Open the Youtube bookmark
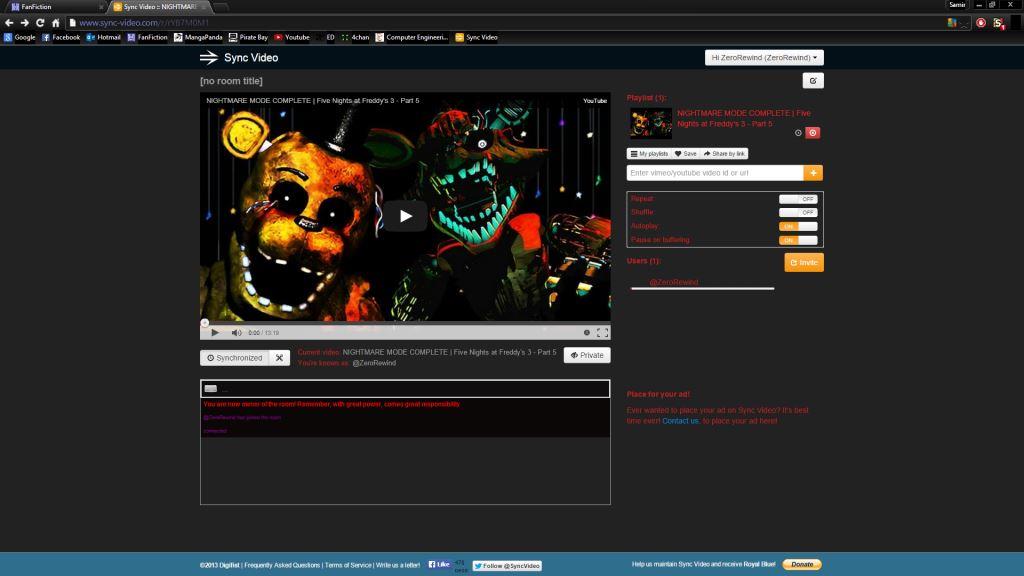 292,37
